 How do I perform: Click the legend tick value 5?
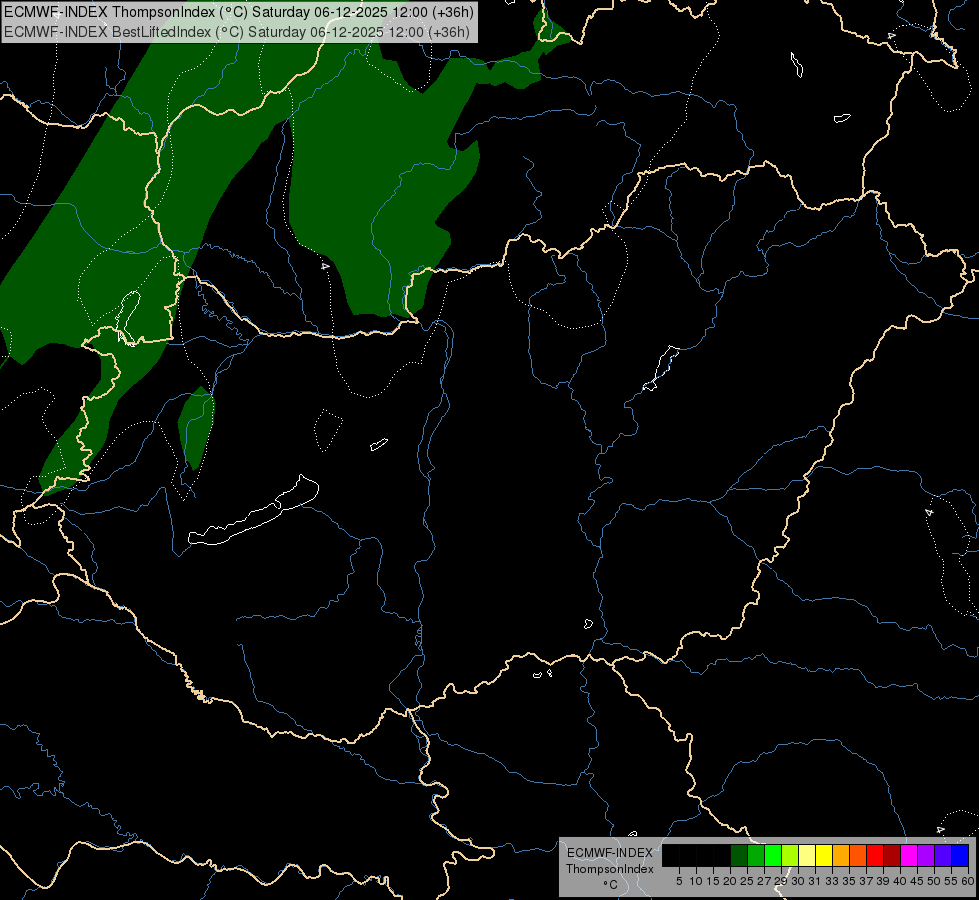pyautogui.click(x=679, y=881)
